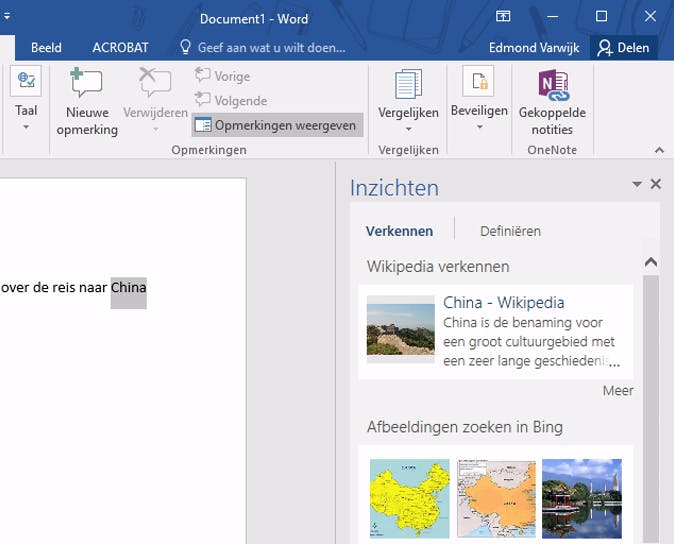Expand the Beveiligen dropdown arrow

tap(480, 127)
